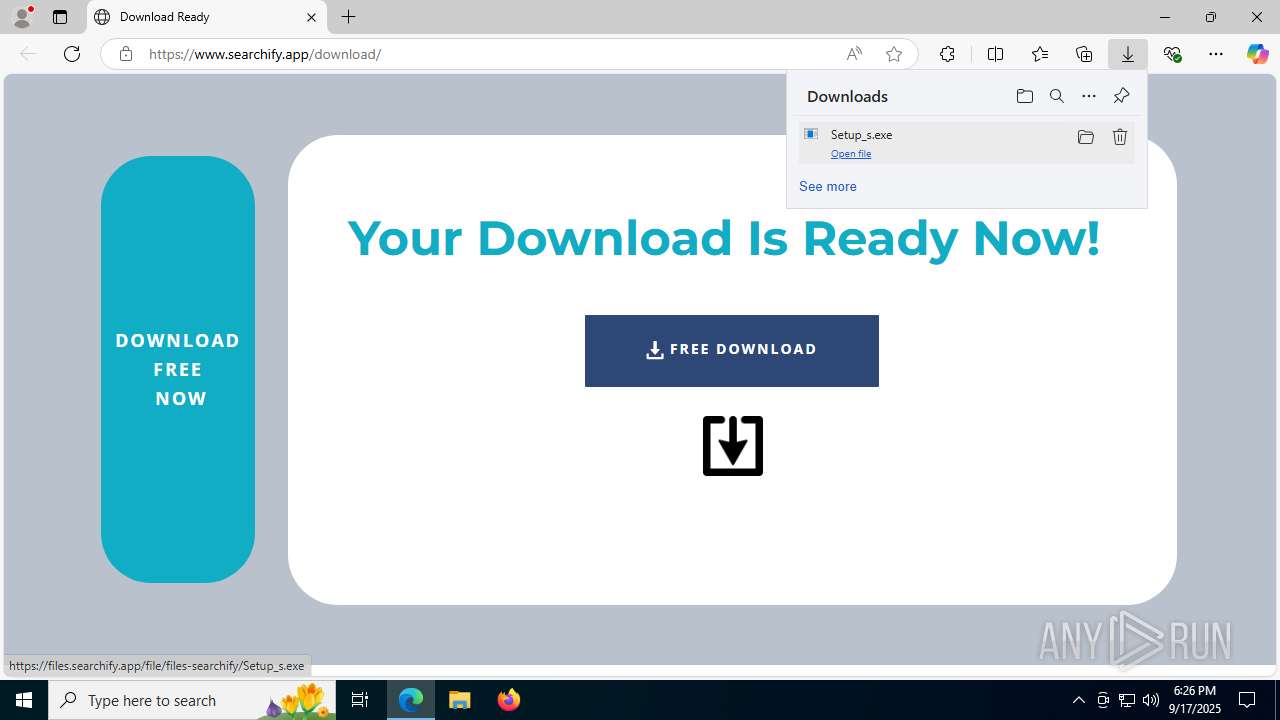Open the volume tray icon

(1150, 700)
